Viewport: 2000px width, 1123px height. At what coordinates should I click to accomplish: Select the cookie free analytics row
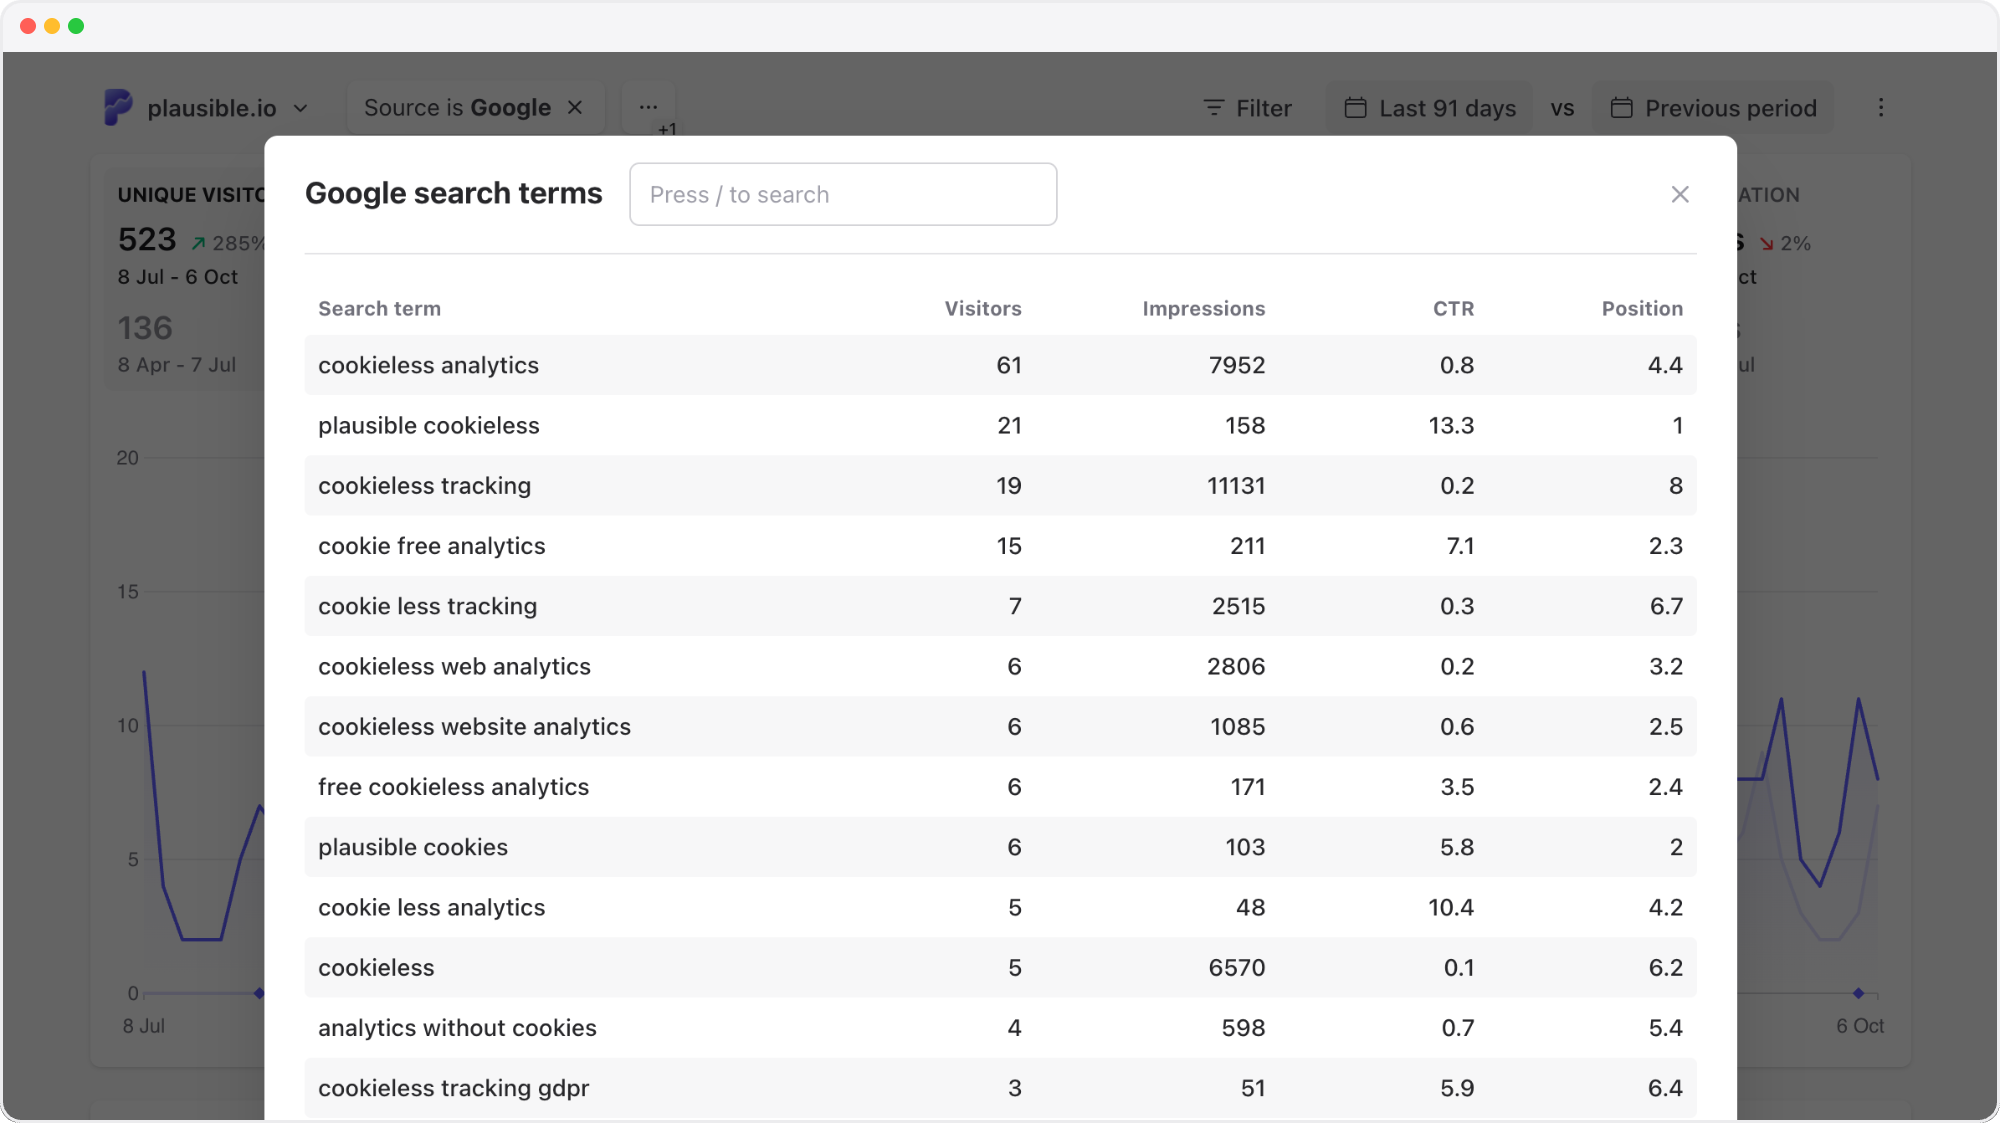coord(1000,546)
